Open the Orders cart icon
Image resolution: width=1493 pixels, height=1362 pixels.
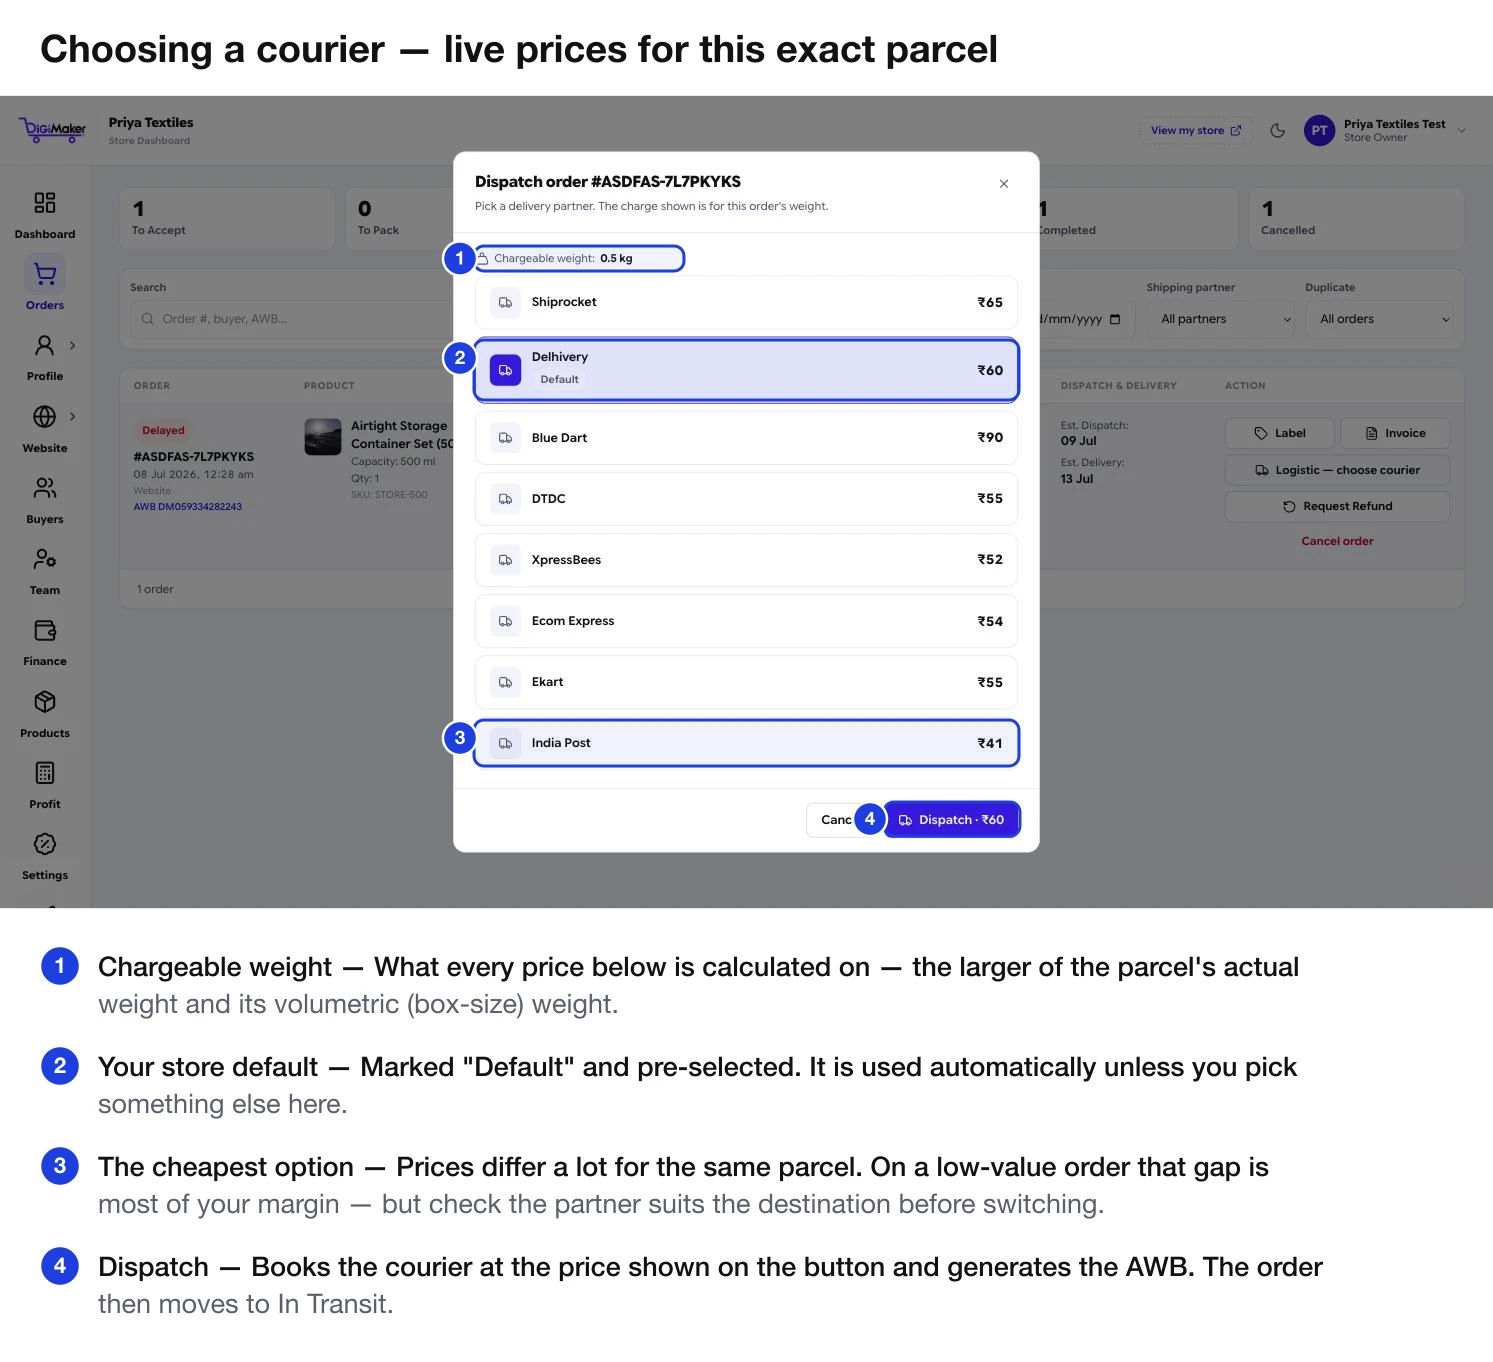(45, 274)
